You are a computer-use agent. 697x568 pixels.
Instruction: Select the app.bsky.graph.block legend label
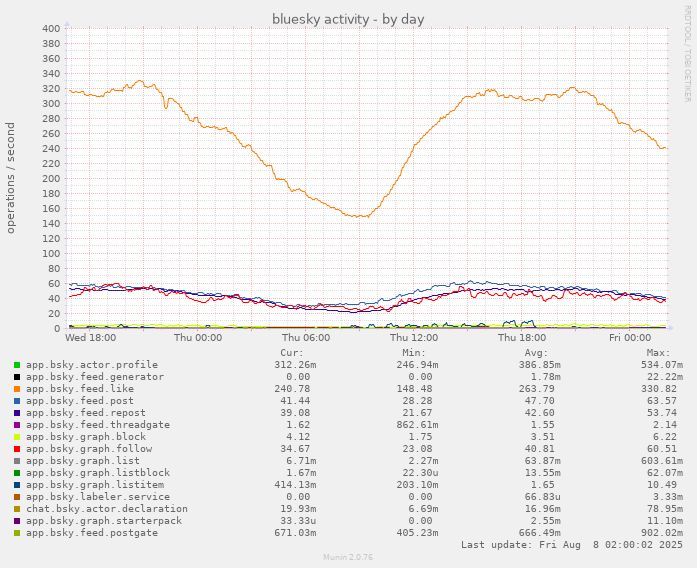pyautogui.click(x=86, y=437)
